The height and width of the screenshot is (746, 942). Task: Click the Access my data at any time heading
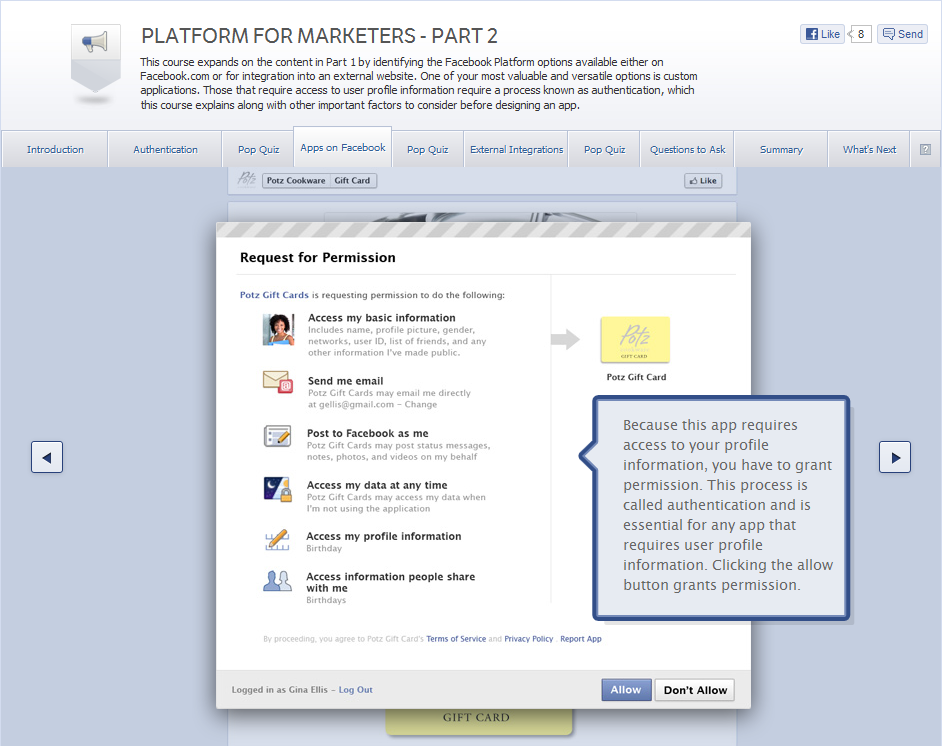[x=377, y=485]
